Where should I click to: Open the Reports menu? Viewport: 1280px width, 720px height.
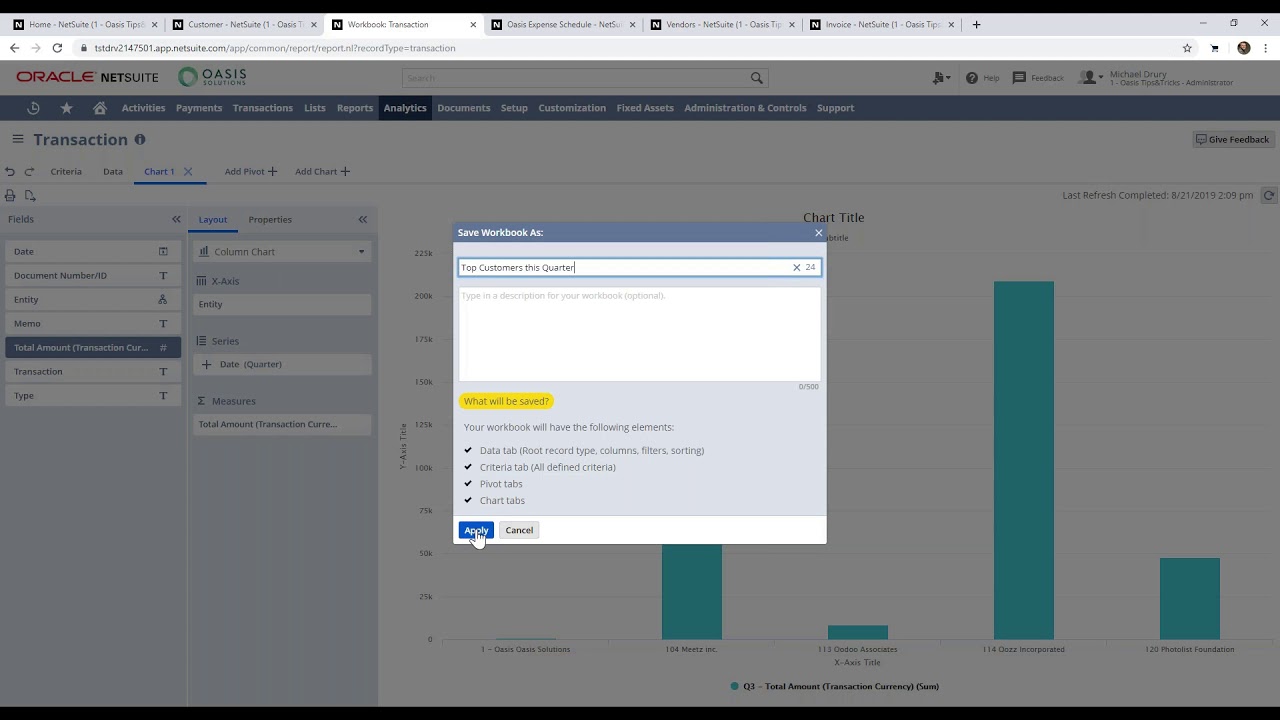355,108
